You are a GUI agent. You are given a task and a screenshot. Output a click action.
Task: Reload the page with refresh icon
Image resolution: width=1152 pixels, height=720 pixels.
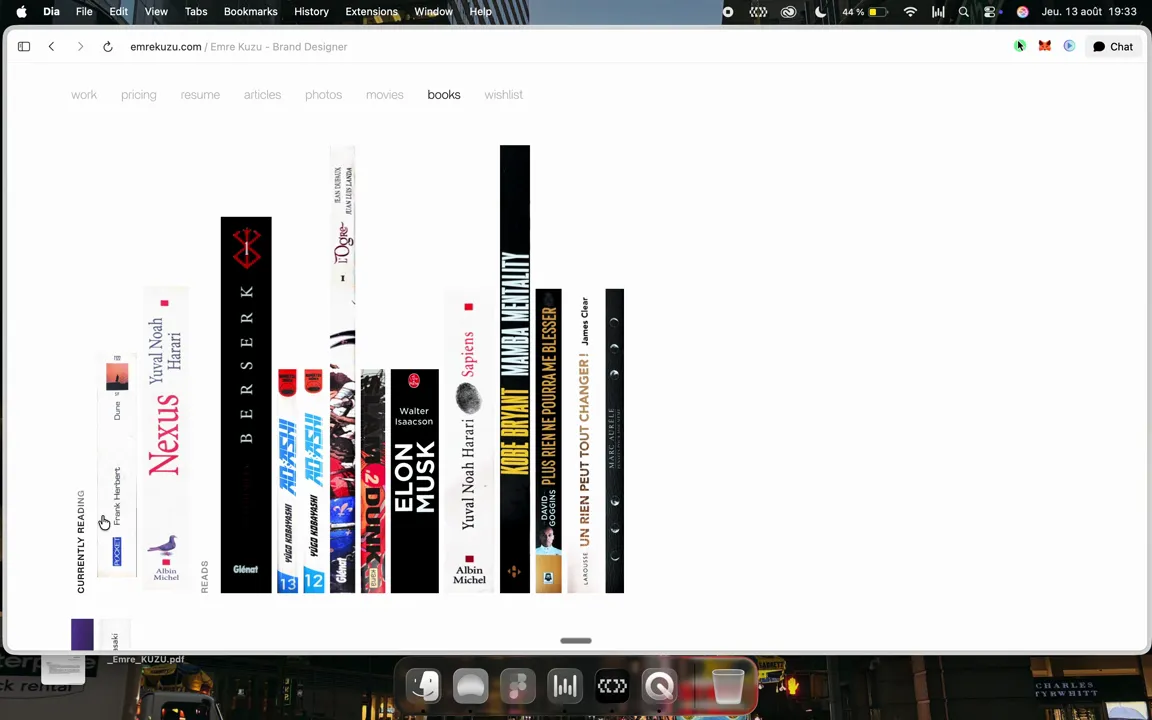108,46
